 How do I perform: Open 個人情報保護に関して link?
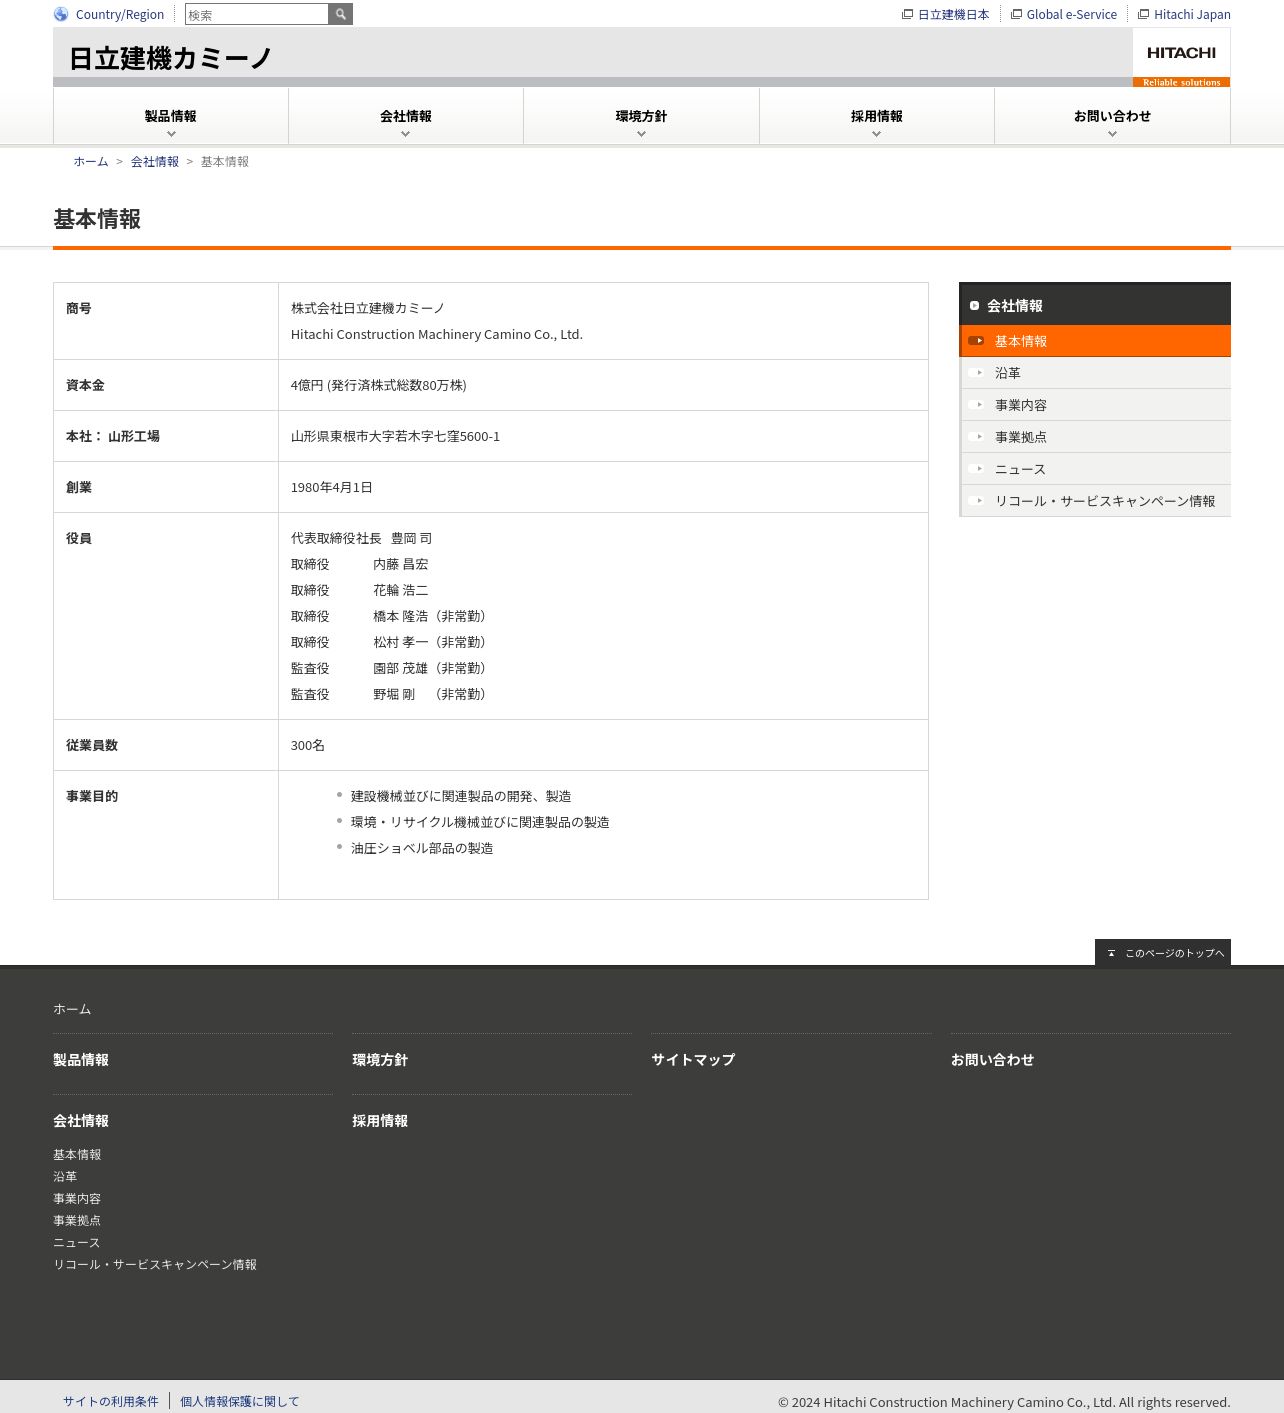click(240, 1401)
